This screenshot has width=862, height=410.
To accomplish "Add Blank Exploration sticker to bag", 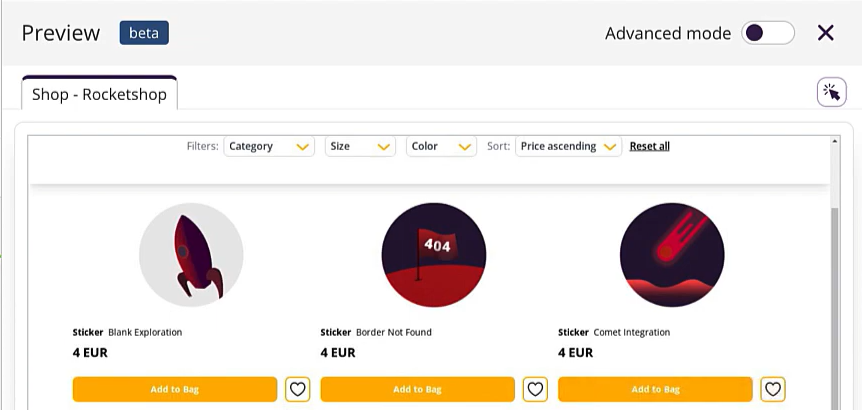I will 174,389.
